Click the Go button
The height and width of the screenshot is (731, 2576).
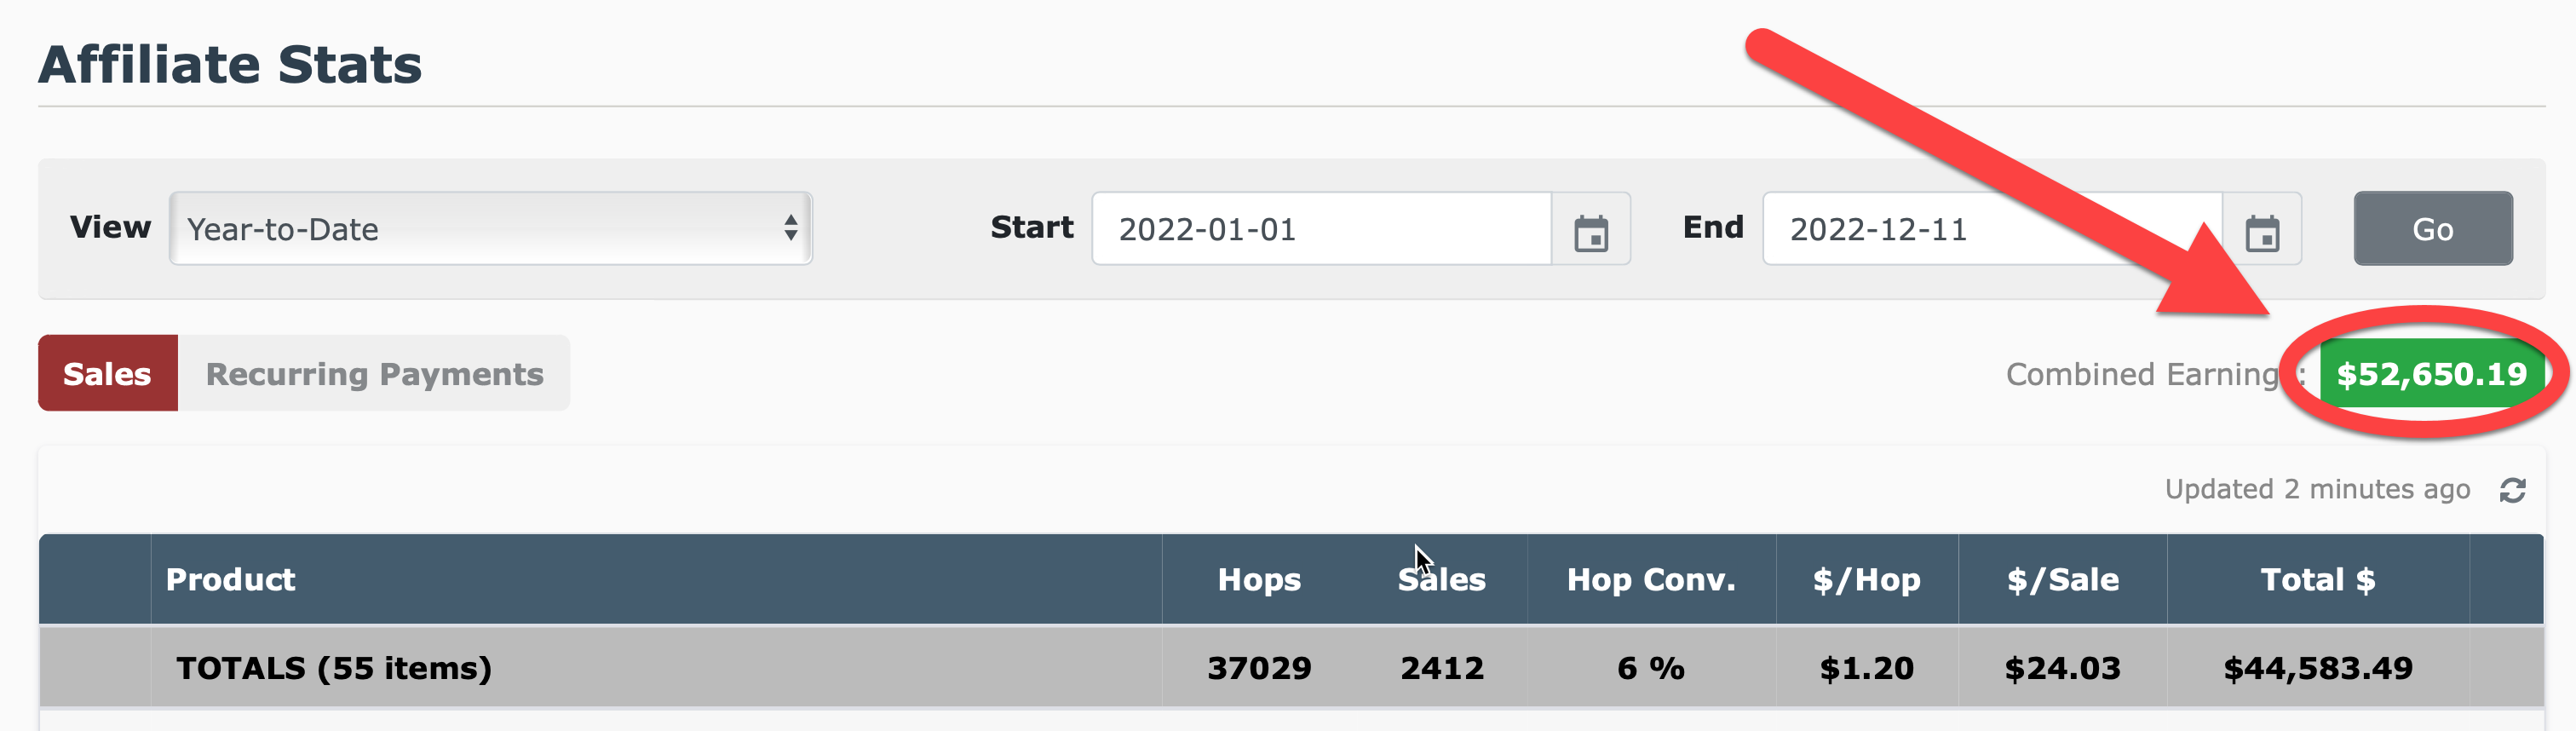2433,229
